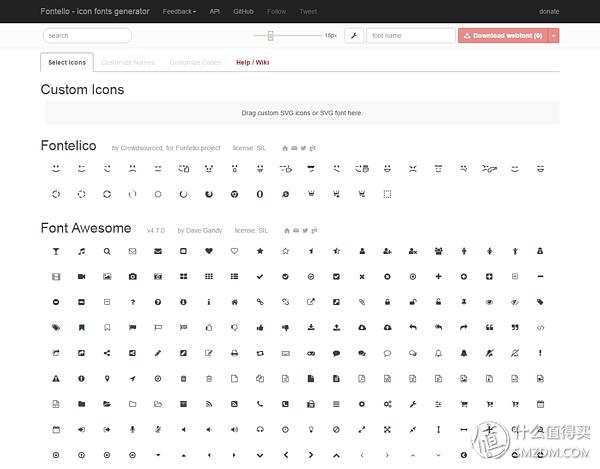This screenshot has height=469, width=600.
Task: Select the map location pin icon
Action: pyautogui.click(x=107, y=379)
